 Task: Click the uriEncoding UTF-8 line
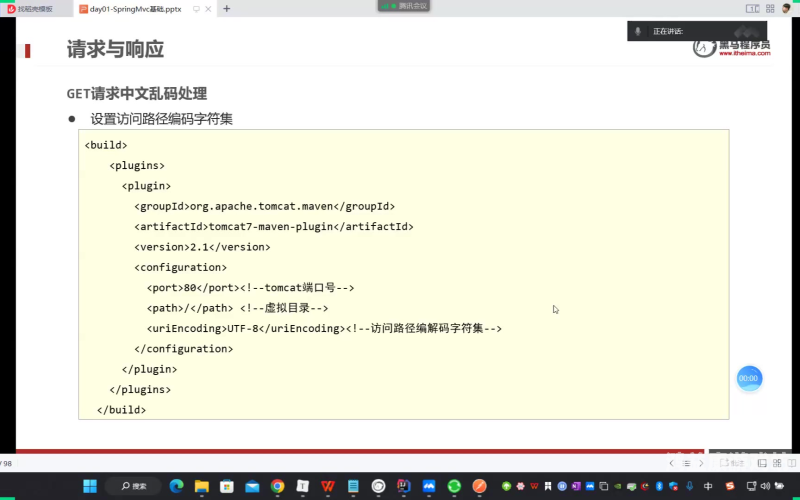[324, 329]
